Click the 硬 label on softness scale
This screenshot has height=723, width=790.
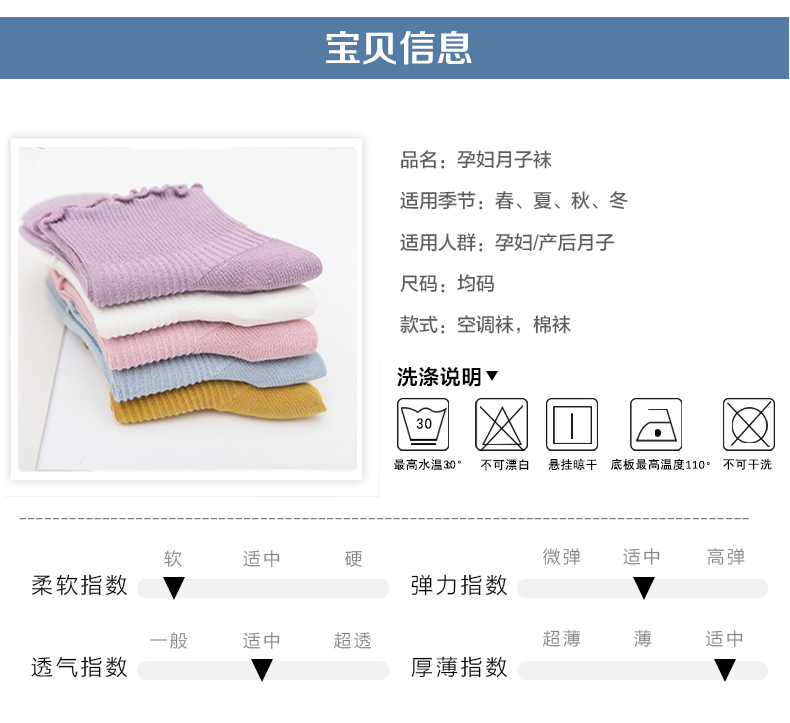(353, 558)
